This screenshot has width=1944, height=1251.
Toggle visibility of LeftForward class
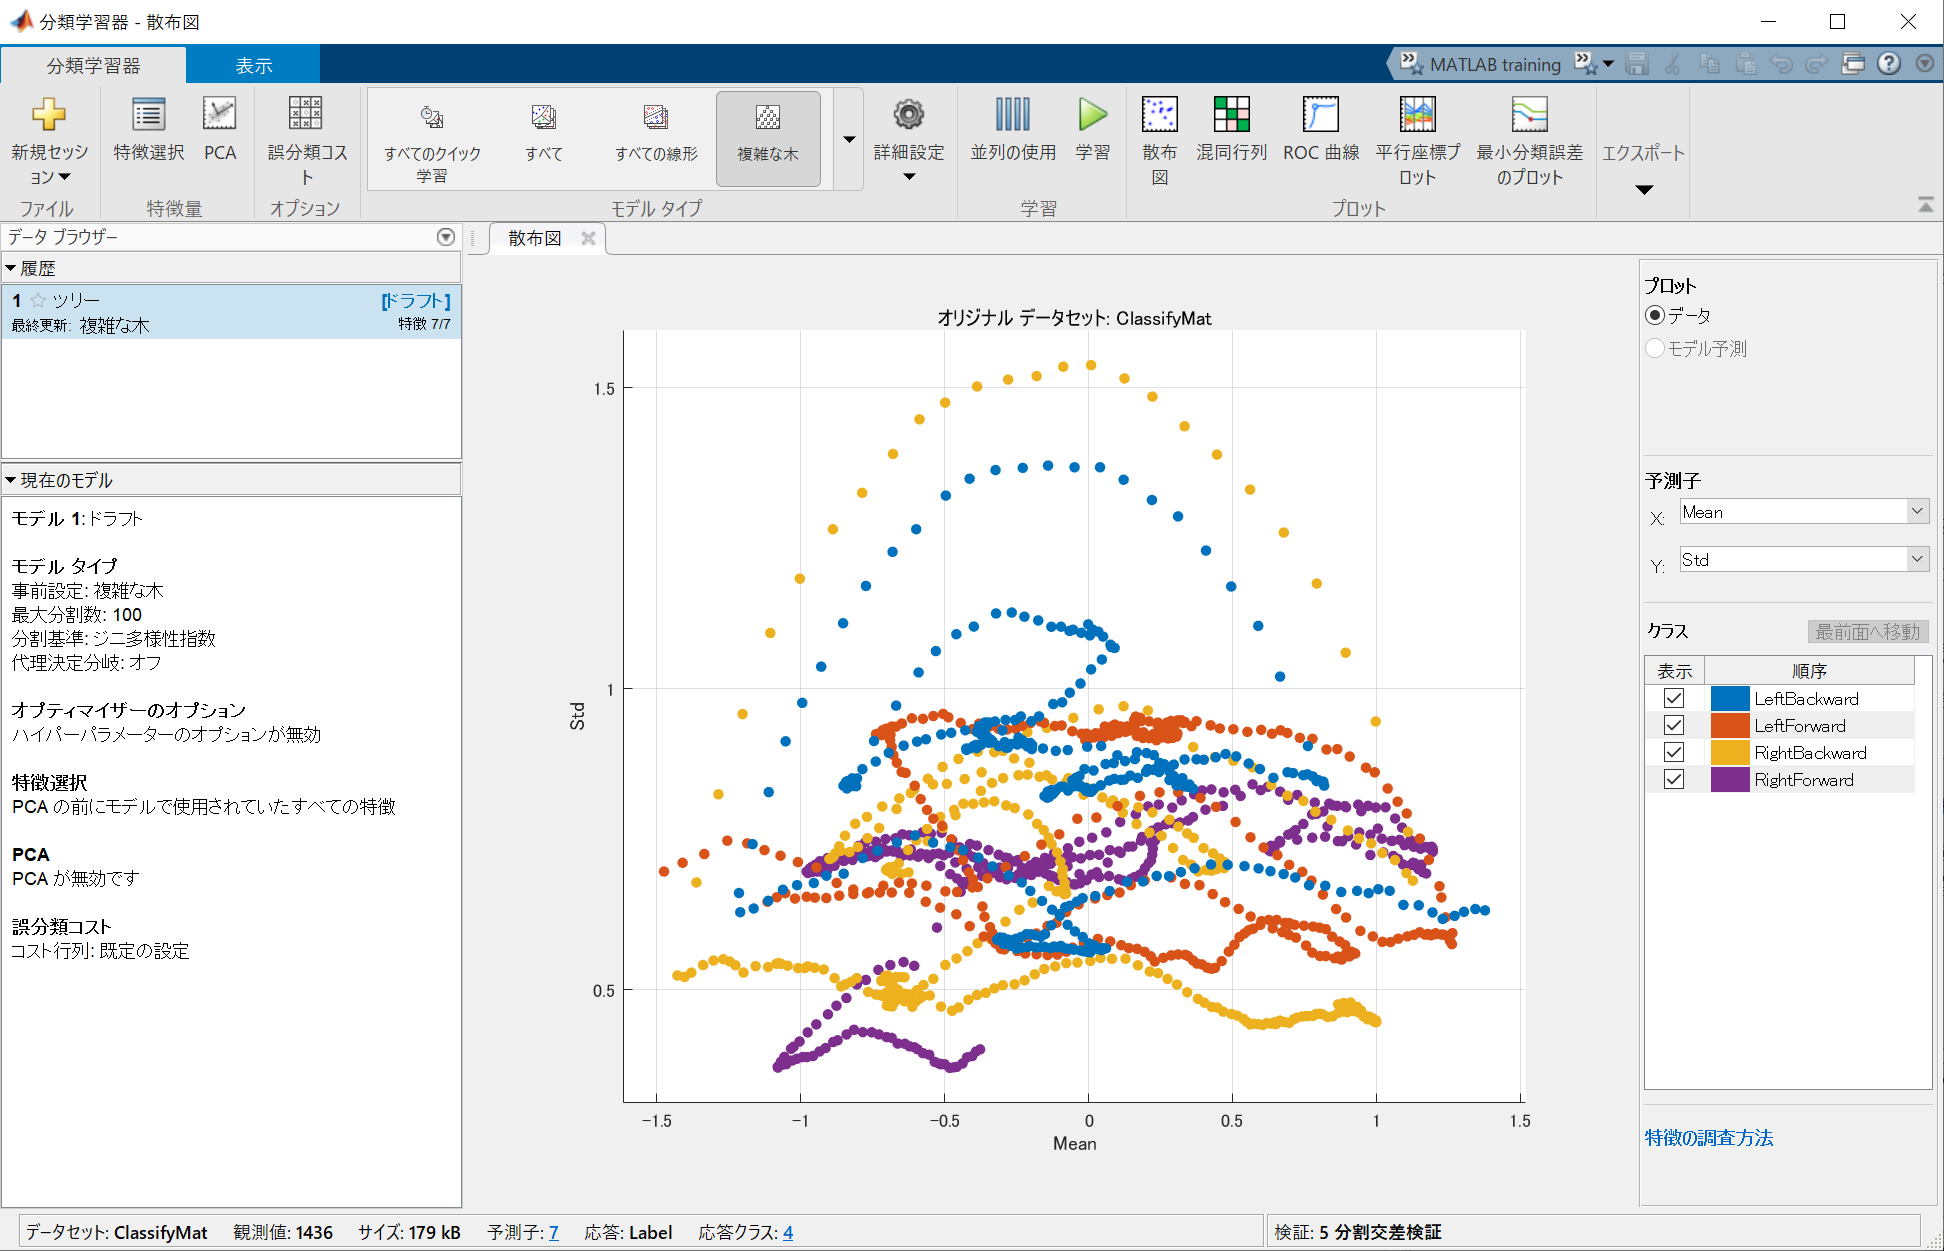click(x=1674, y=725)
